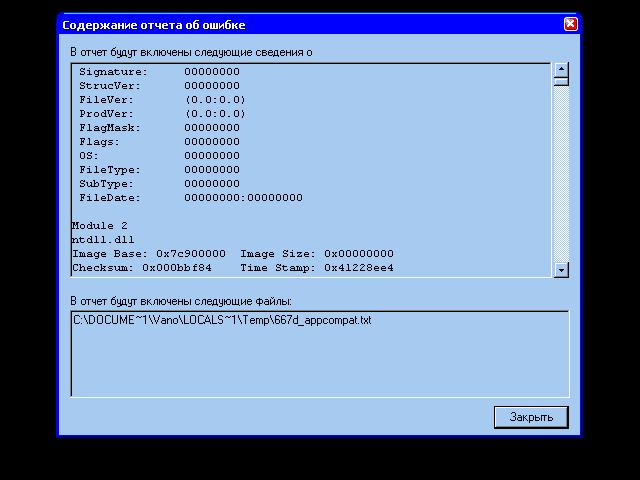The width and height of the screenshot is (640, 480).
Task: Select the StrucVer line in the report
Action: (x=159, y=86)
